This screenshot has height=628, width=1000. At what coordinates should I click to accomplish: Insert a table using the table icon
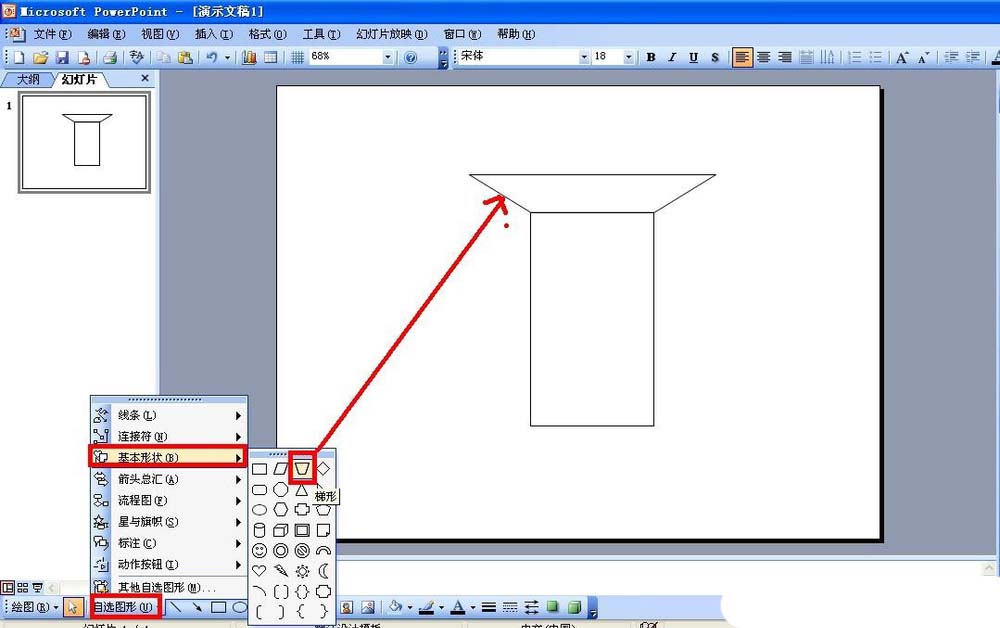click(x=271, y=57)
